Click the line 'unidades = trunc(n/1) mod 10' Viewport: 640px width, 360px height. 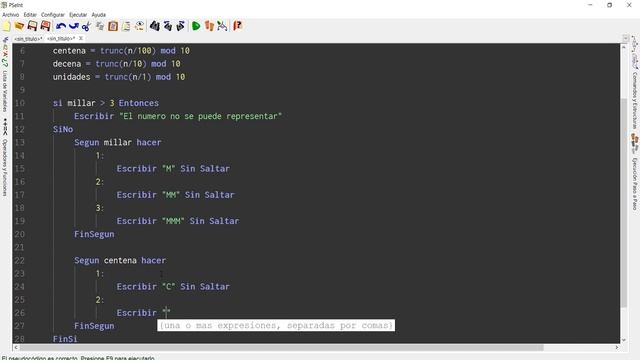119,77
